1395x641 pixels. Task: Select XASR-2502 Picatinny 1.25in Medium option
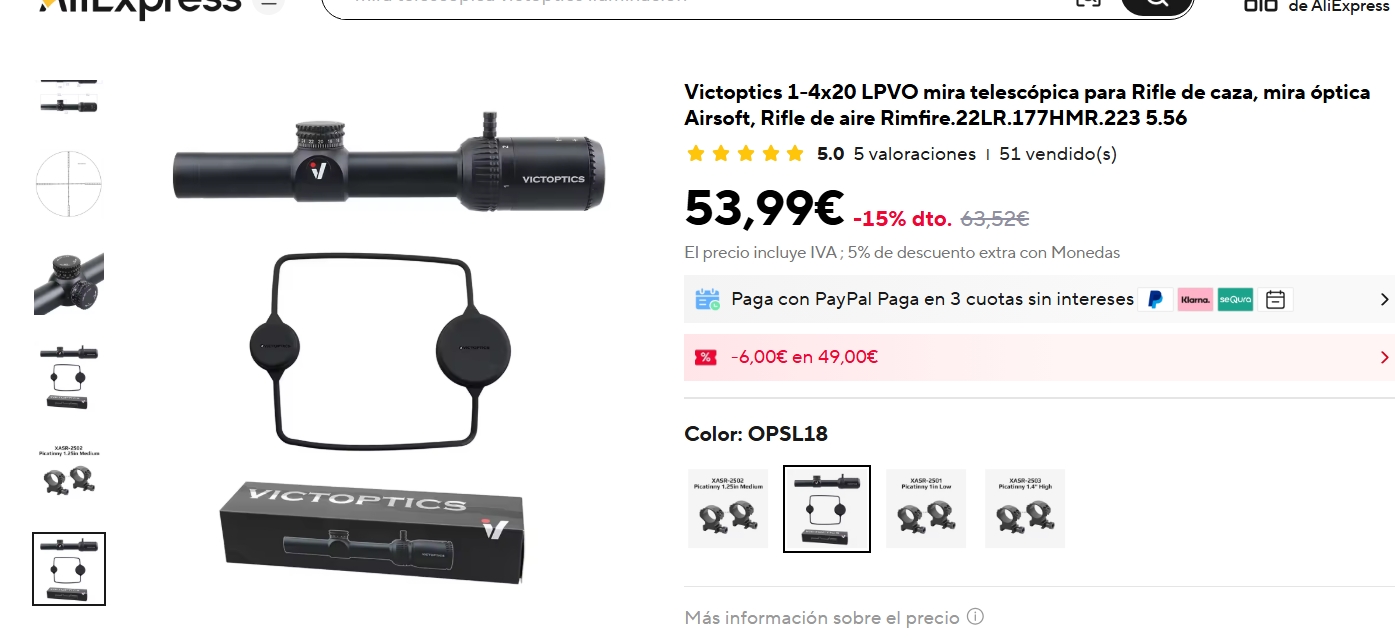[x=728, y=508]
